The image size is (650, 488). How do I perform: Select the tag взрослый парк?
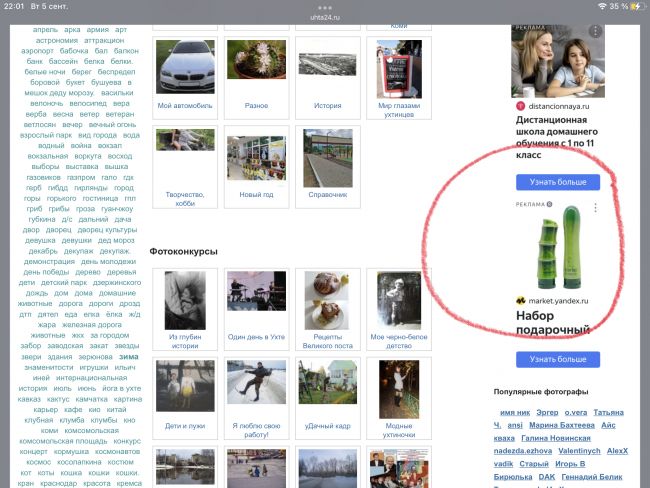coord(46,135)
